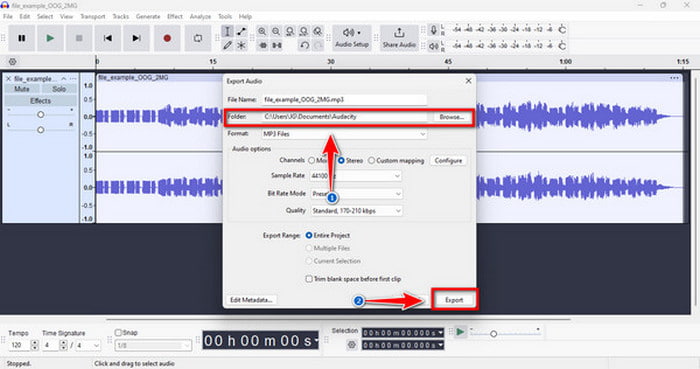The width and height of the screenshot is (700, 369).
Task: Check Trim blank space before first clip
Action: pyautogui.click(x=308, y=279)
